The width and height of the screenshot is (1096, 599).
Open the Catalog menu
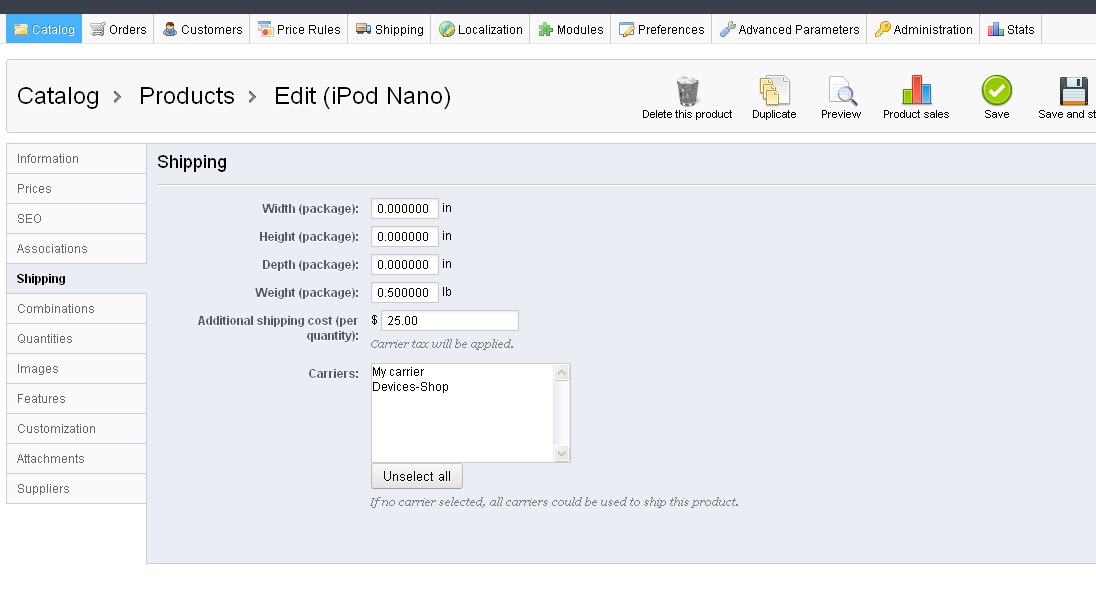pos(44,29)
